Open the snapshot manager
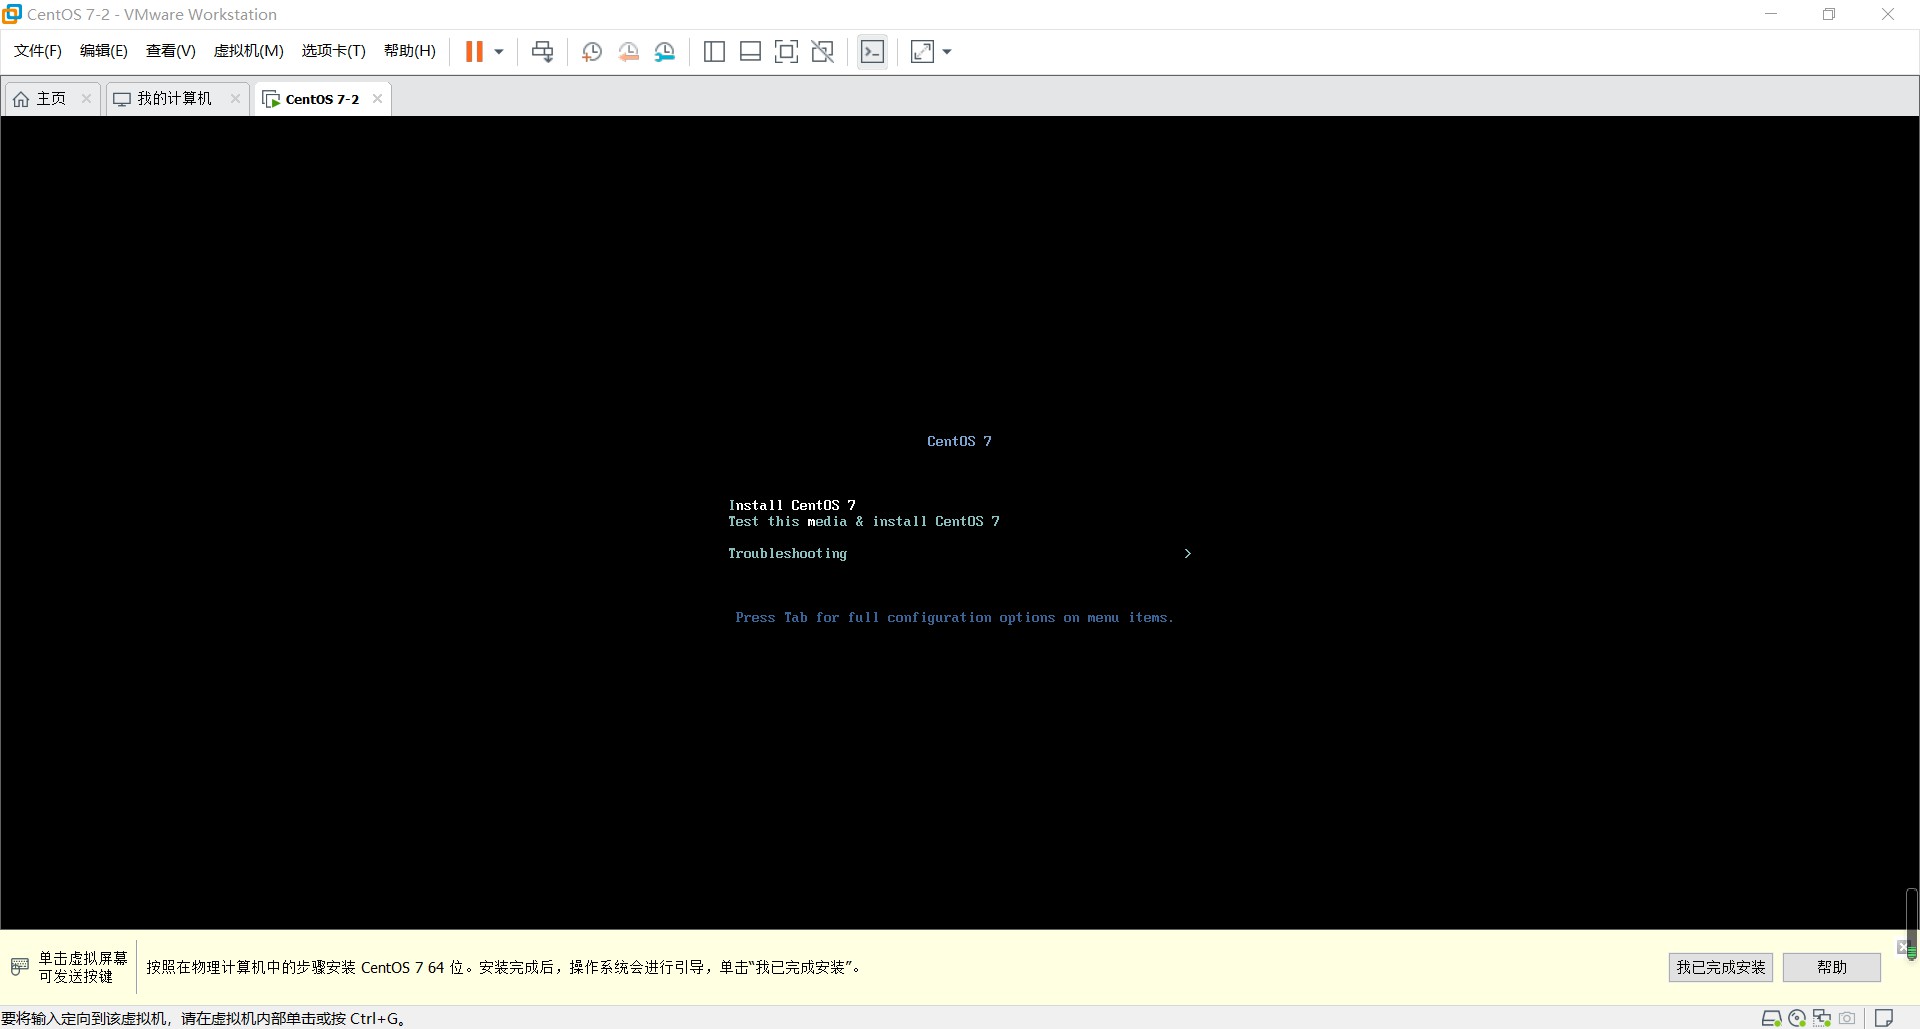The image size is (1920, 1029). pyautogui.click(x=665, y=52)
